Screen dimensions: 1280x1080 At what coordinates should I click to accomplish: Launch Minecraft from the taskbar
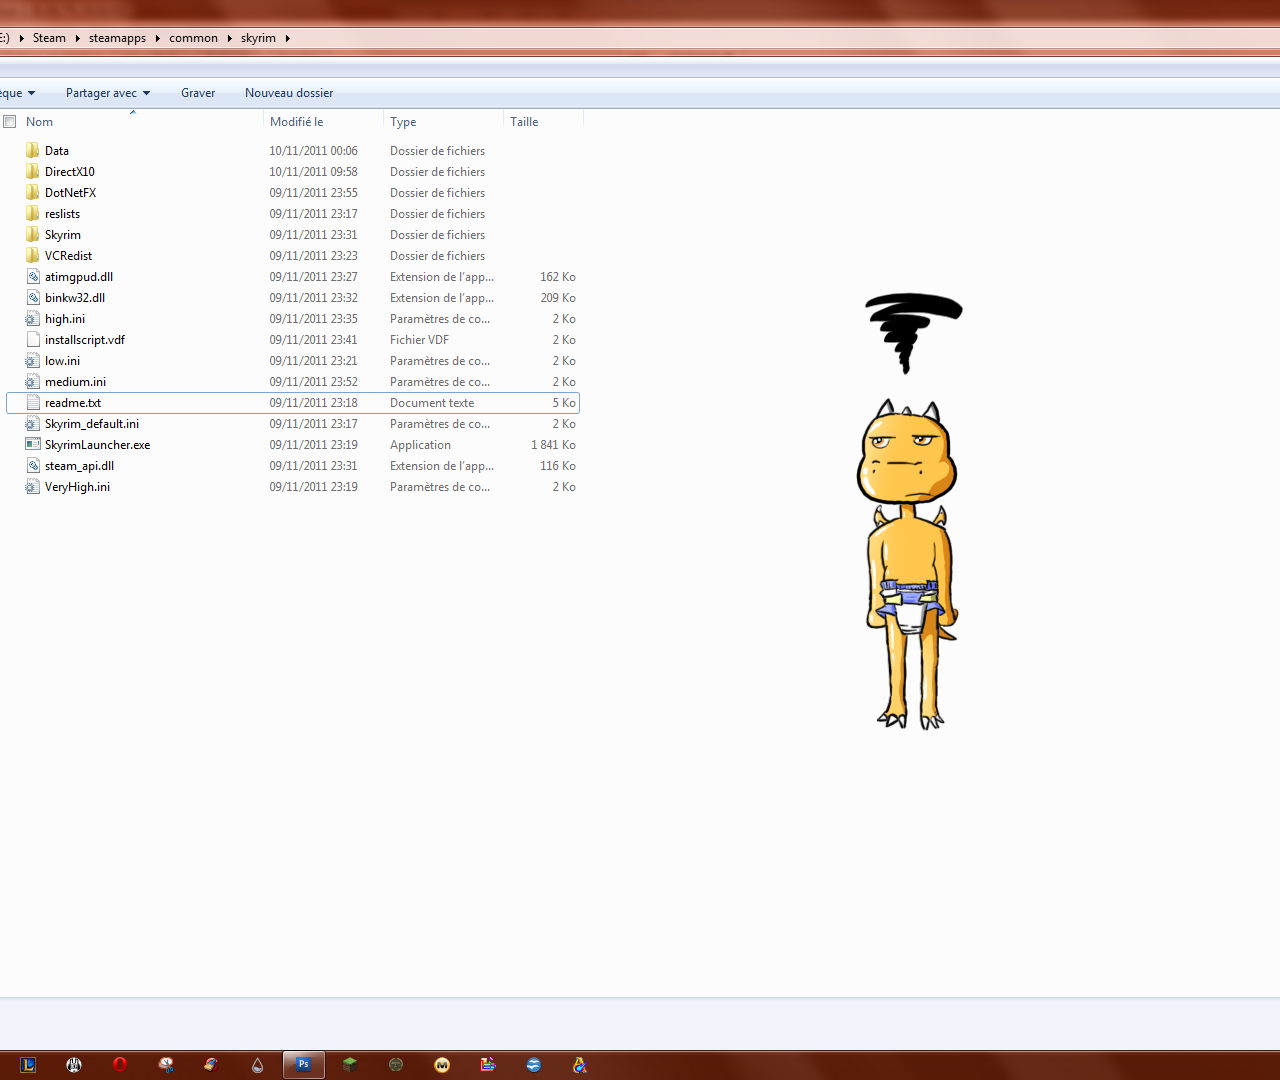(350, 1065)
